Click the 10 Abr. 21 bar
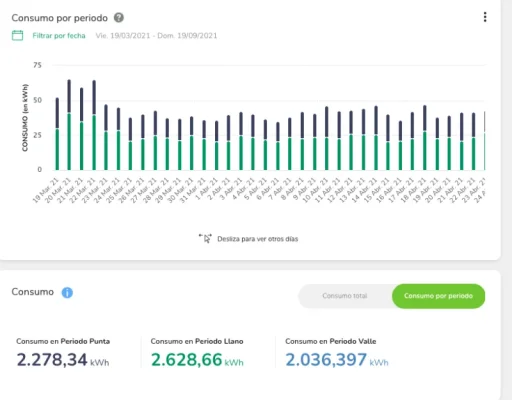Image resolution: width=512 pixels, height=400 pixels. pos(327,139)
